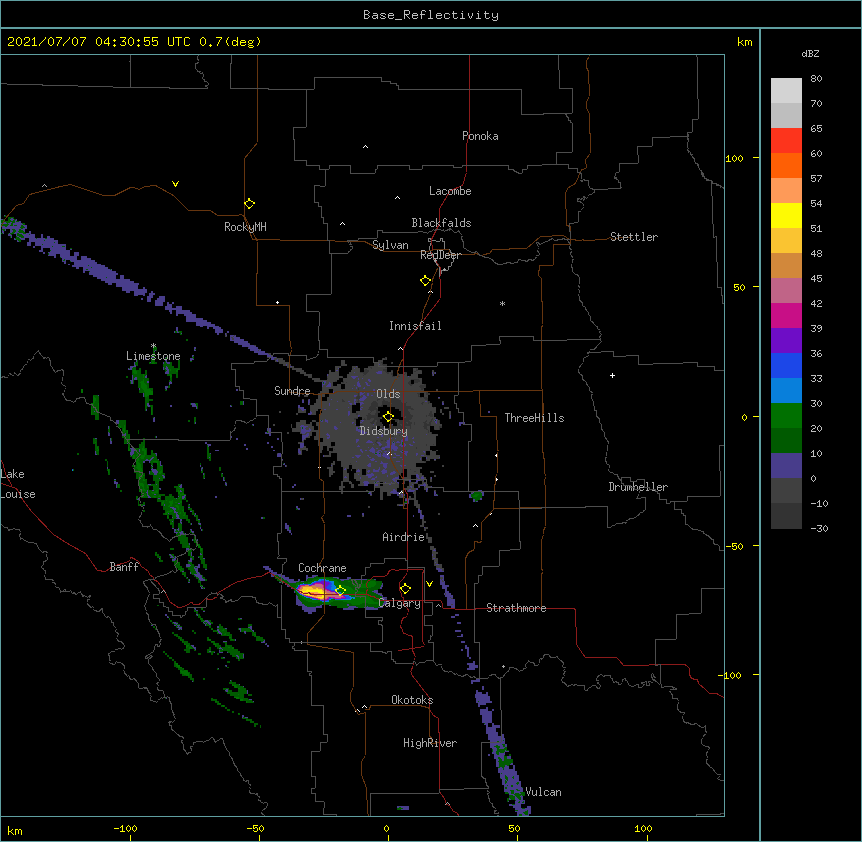
Task: Click the Airdrie city label
Action: 403,537
